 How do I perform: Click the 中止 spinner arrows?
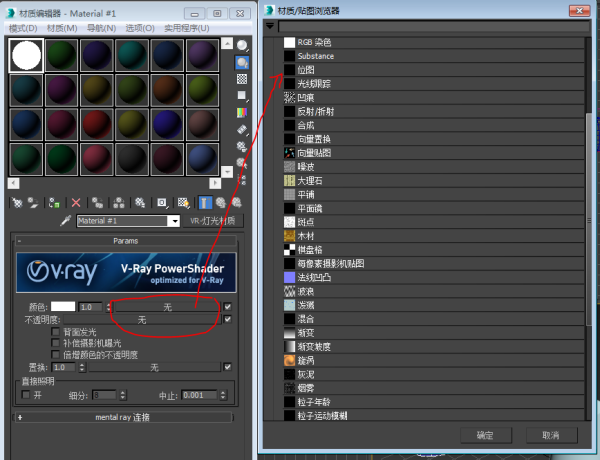click(x=223, y=395)
